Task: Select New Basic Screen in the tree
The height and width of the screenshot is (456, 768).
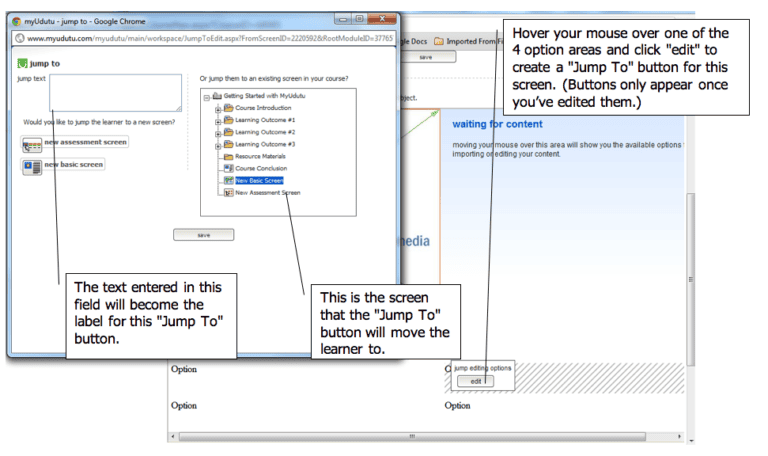Action: click(260, 180)
